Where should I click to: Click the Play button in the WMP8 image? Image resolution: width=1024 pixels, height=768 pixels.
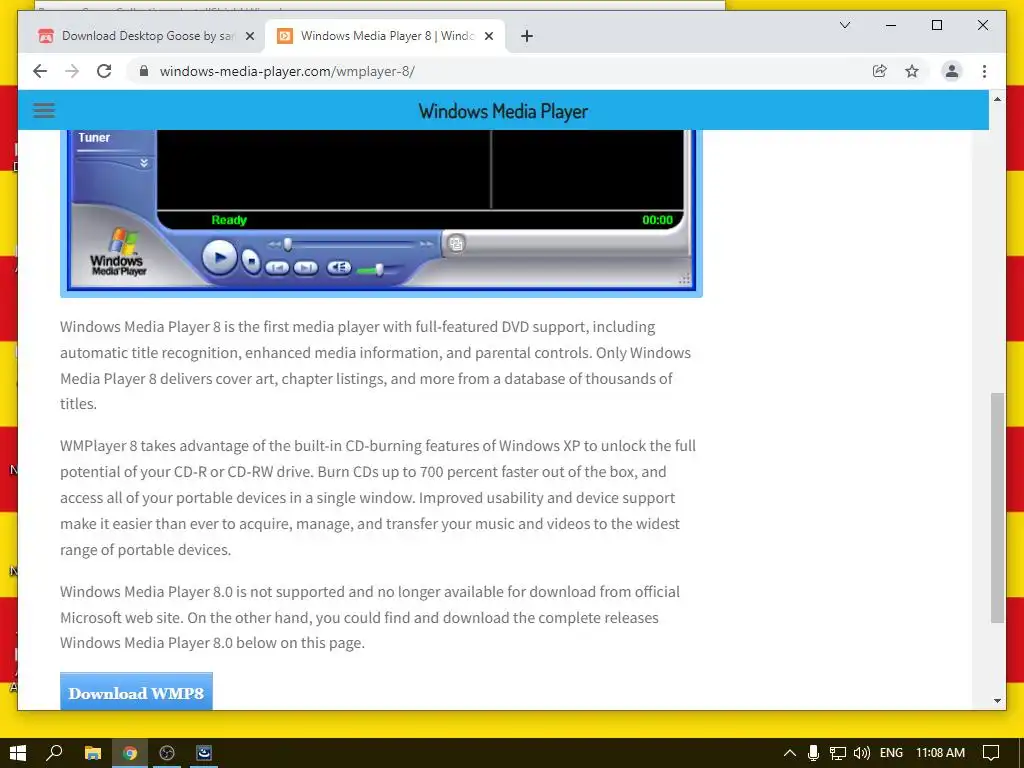[219, 257]
